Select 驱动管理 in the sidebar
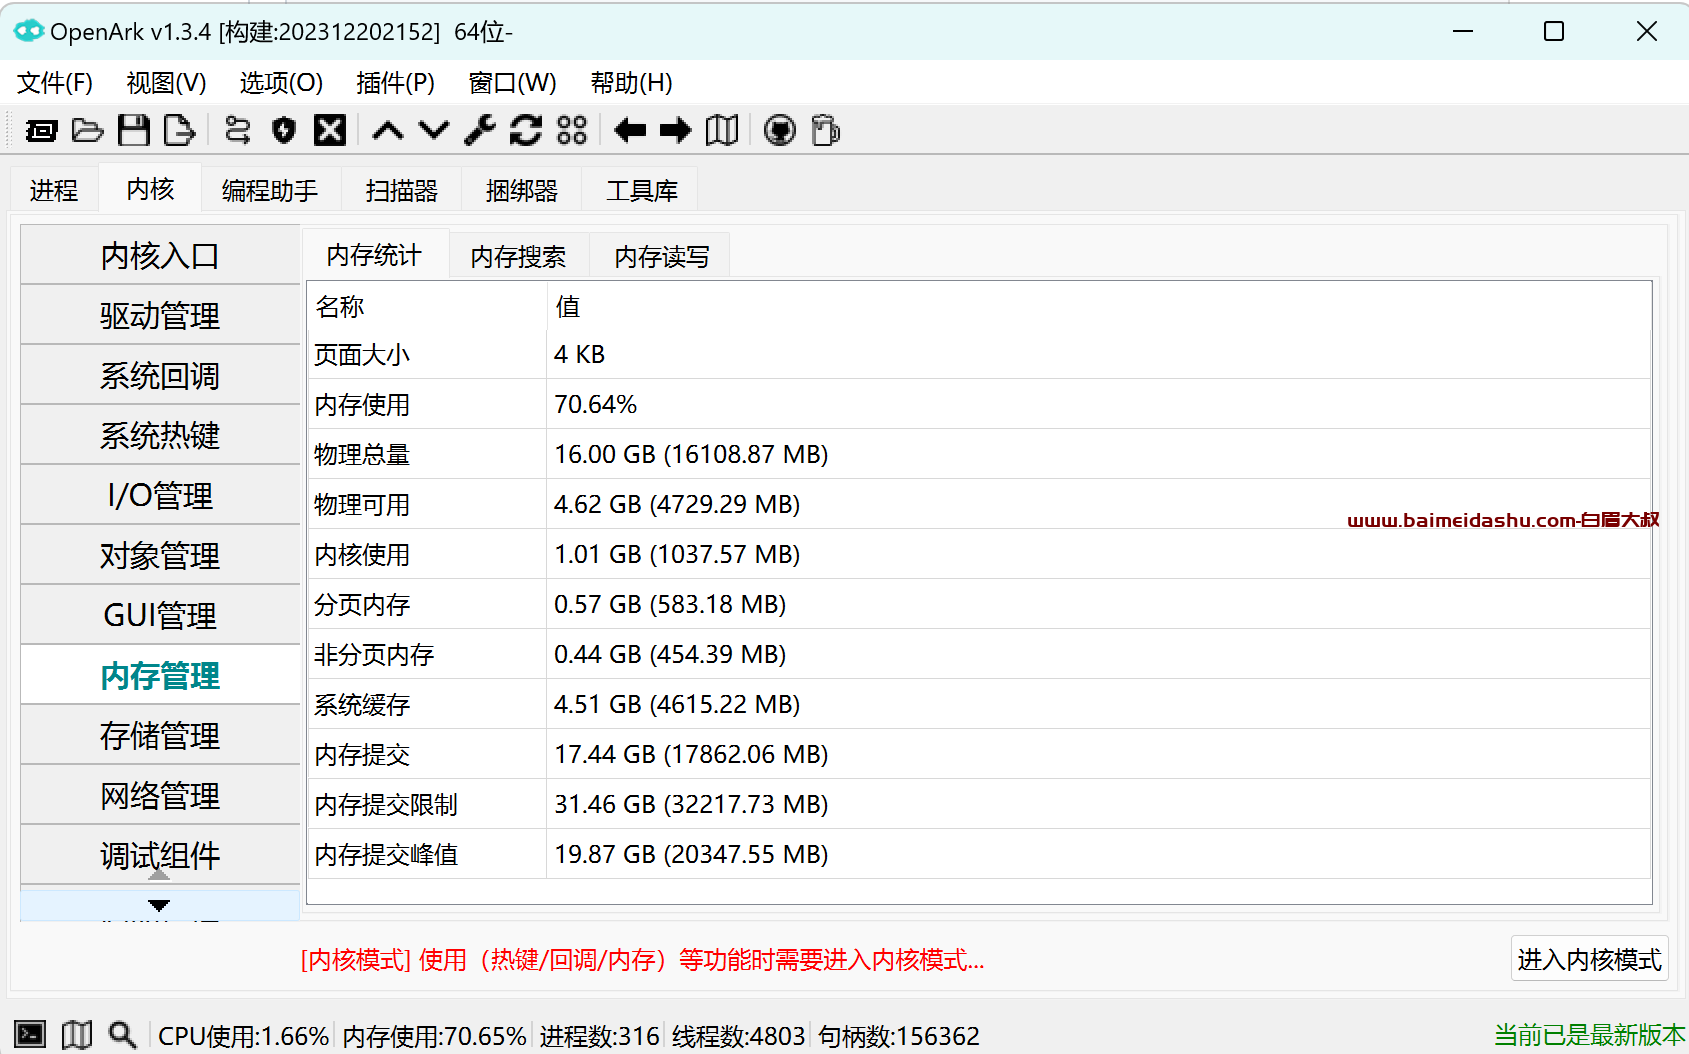The image size is (1689, 1054). tap(160, 316)
